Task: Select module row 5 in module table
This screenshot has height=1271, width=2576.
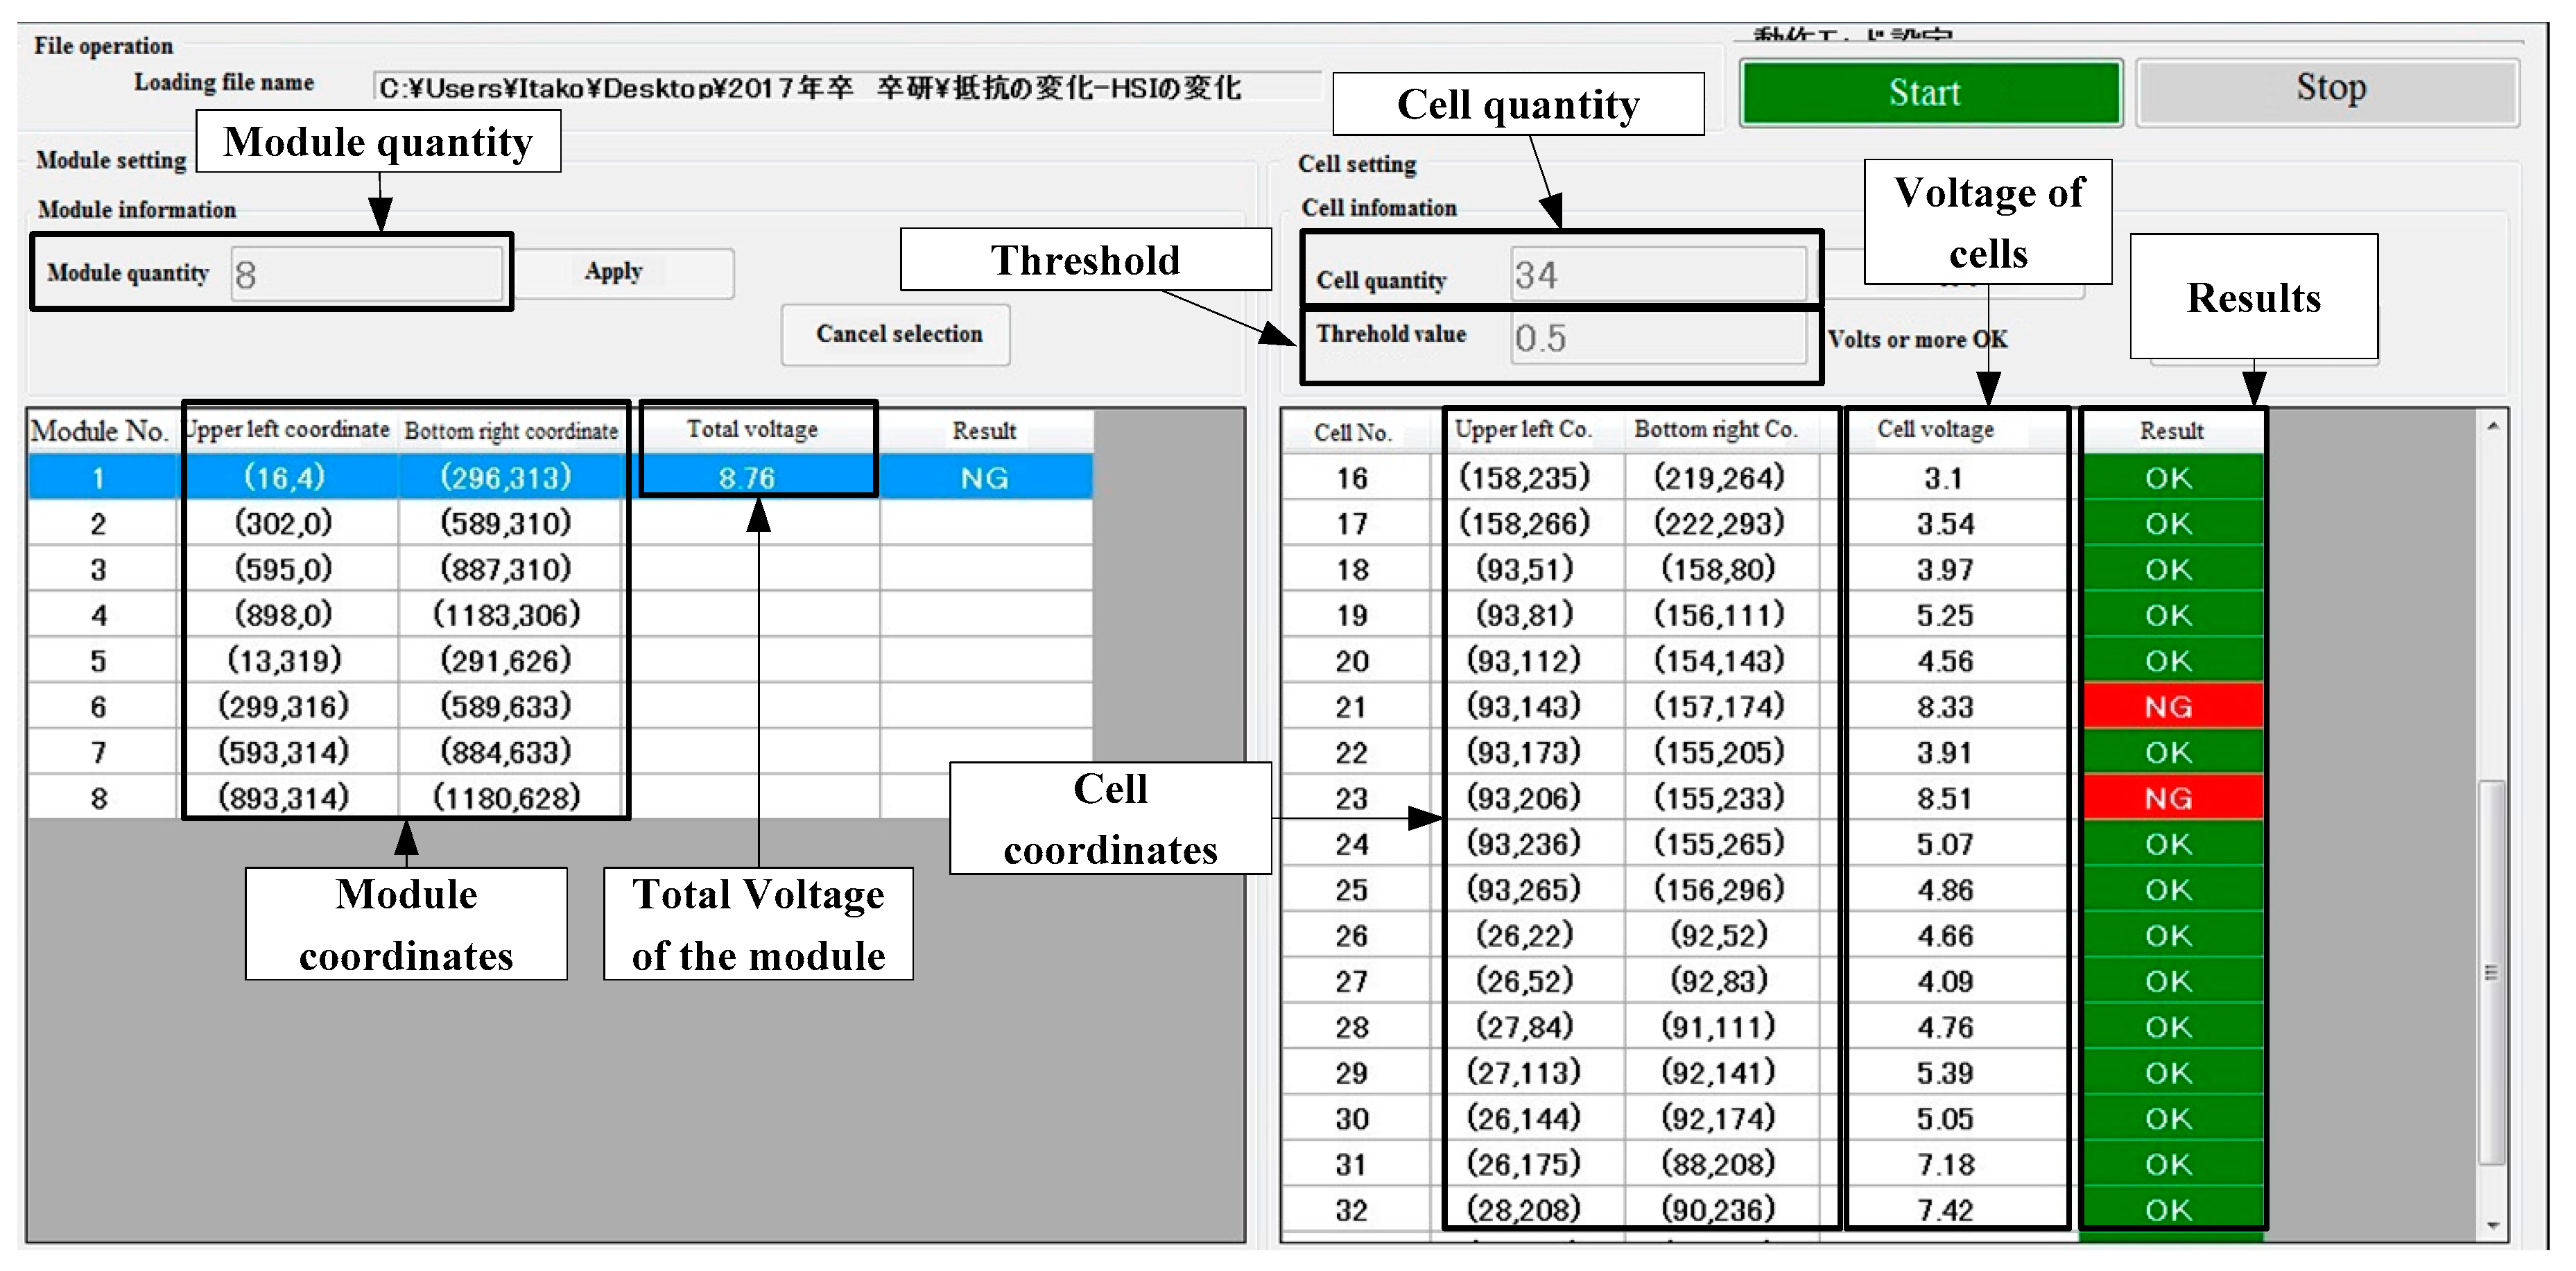Action: pyautogui.click(x=98, y=660)
